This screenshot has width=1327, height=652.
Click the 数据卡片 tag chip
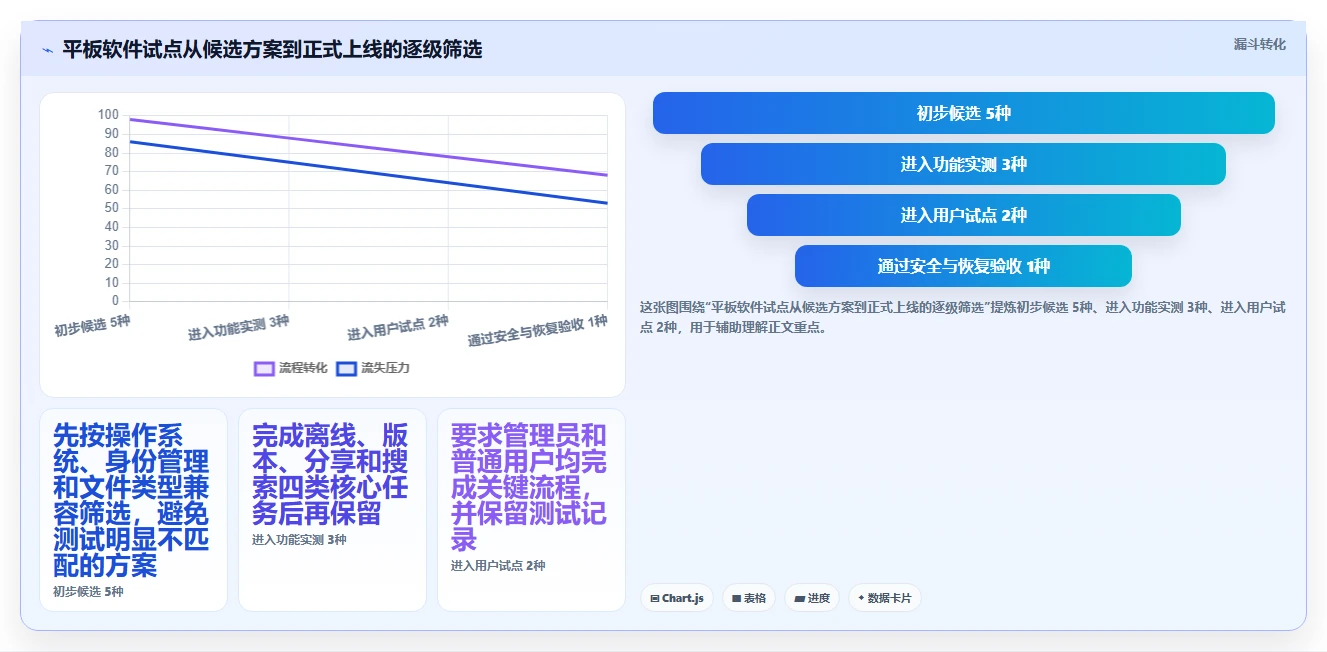point(885,598)
